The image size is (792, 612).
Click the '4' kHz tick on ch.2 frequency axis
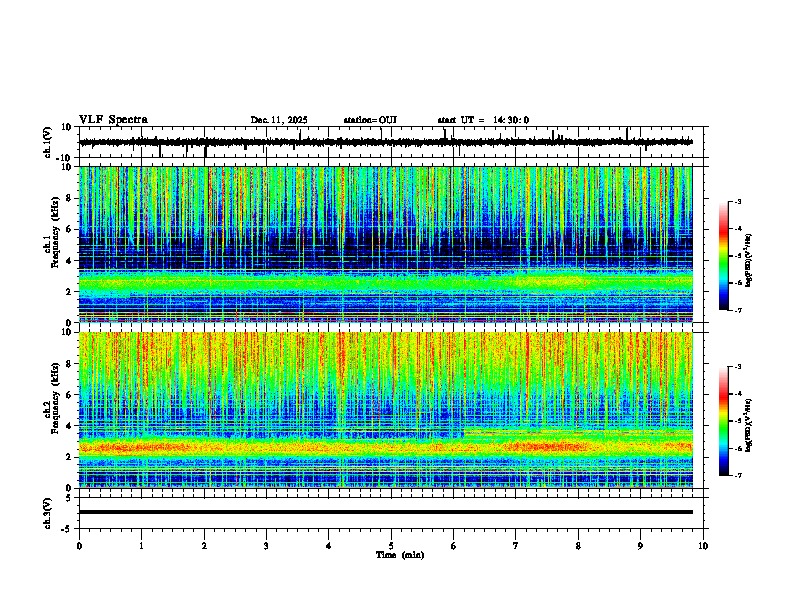tap(69, 426)
